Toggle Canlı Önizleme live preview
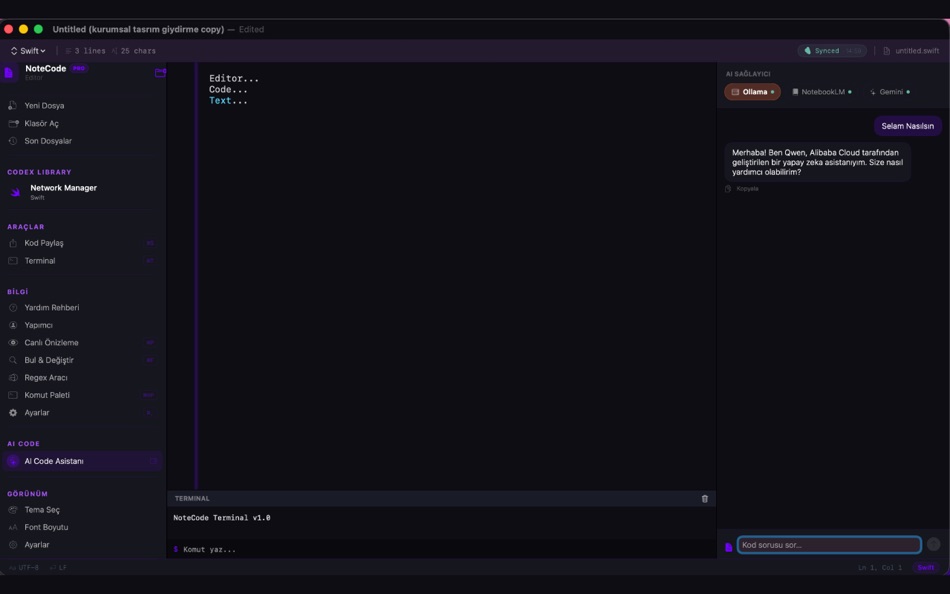The width and height of the screenshot is (950, 594). (81, 342)
